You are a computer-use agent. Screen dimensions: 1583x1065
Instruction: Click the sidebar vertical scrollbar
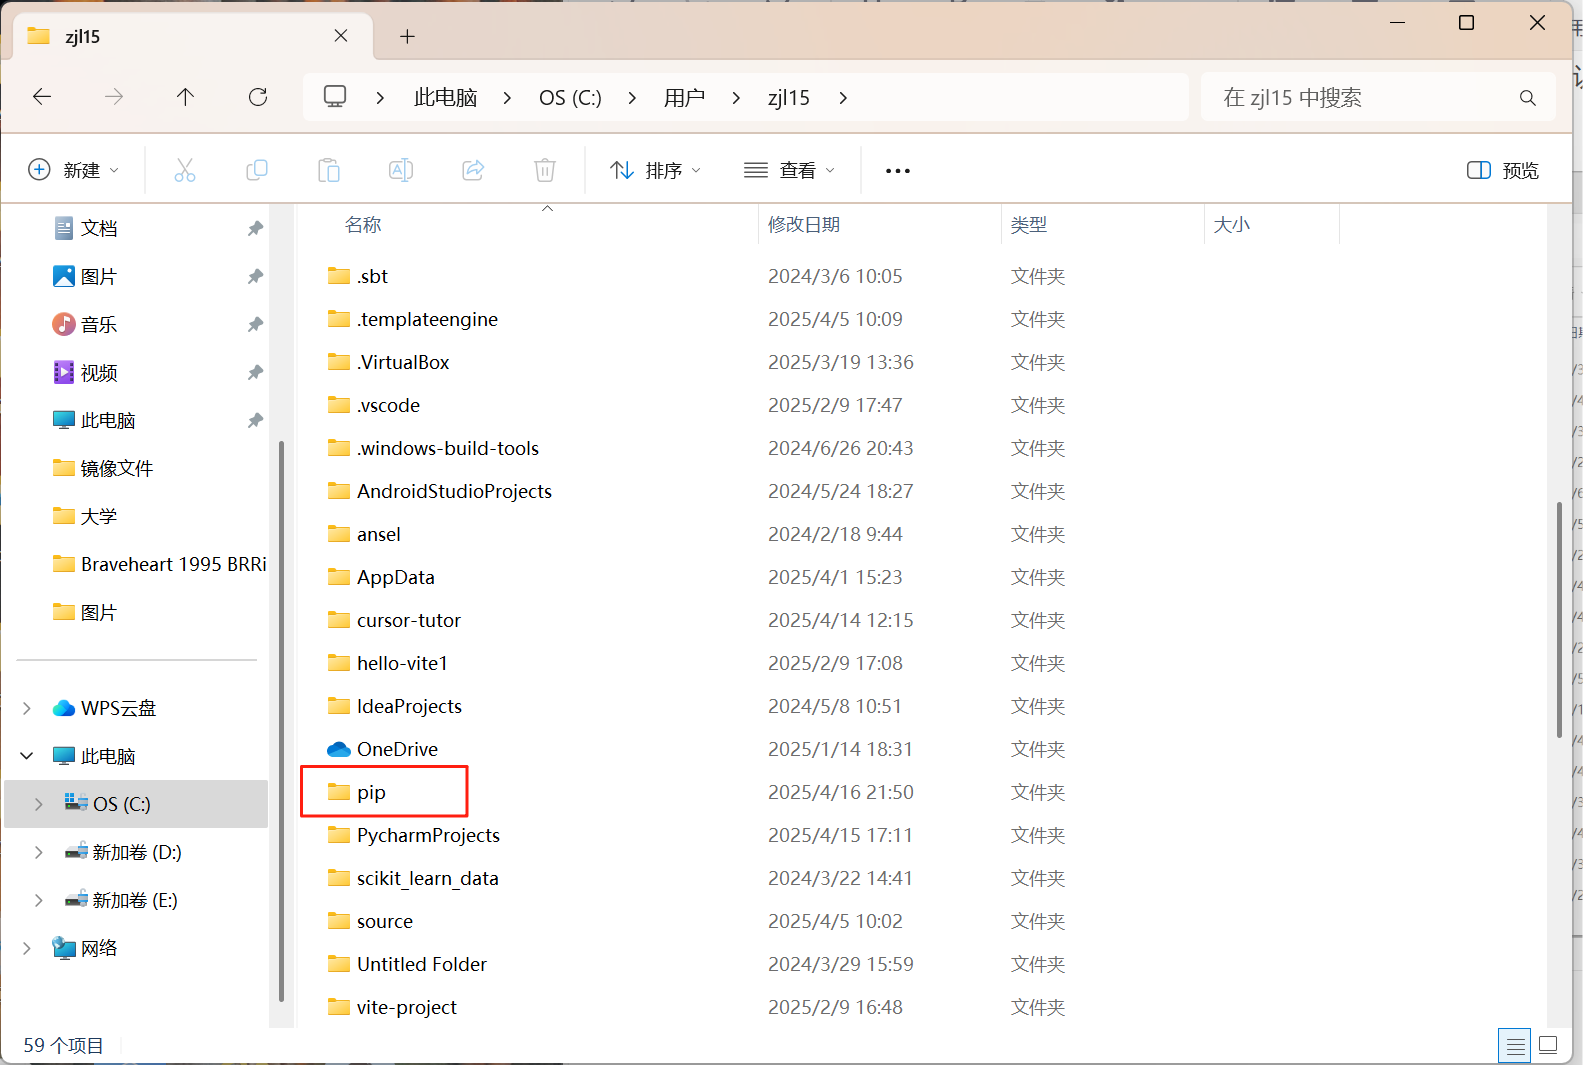[x=281, y=720]
